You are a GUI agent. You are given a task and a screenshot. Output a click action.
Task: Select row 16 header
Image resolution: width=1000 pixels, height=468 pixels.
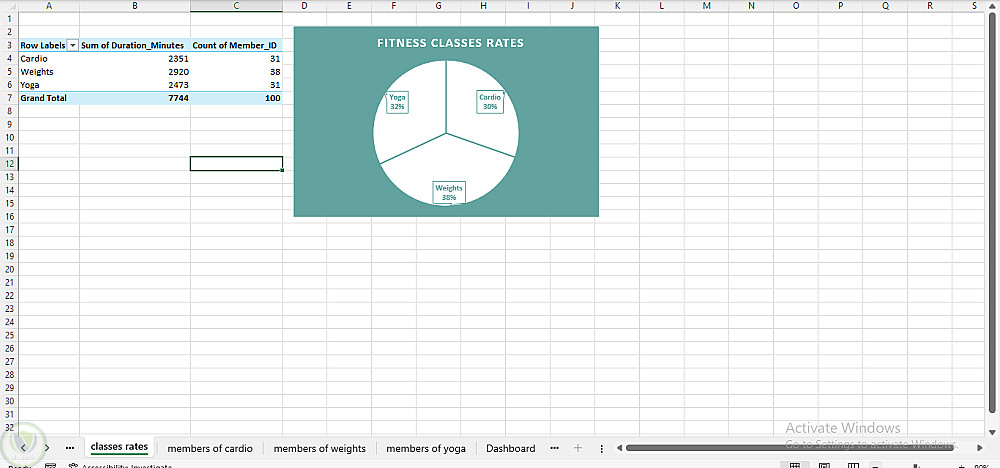9,216
